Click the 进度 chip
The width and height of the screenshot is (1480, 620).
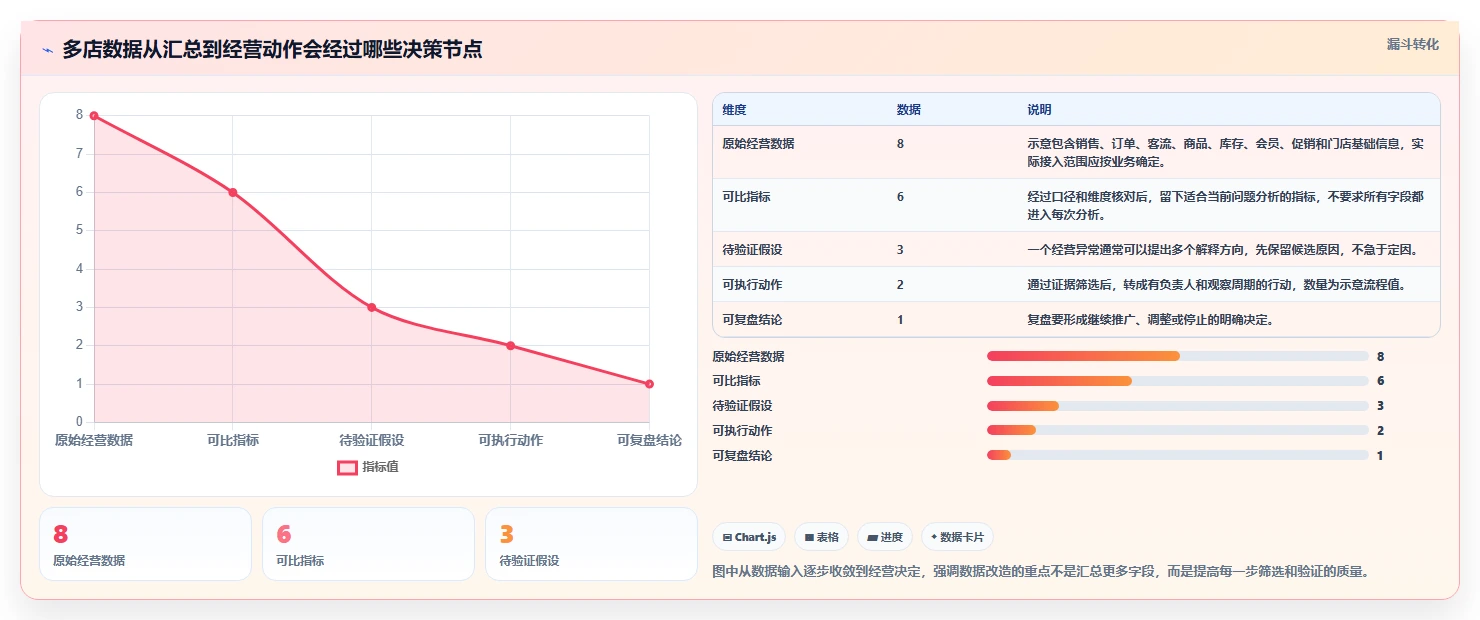pos(885,537)
